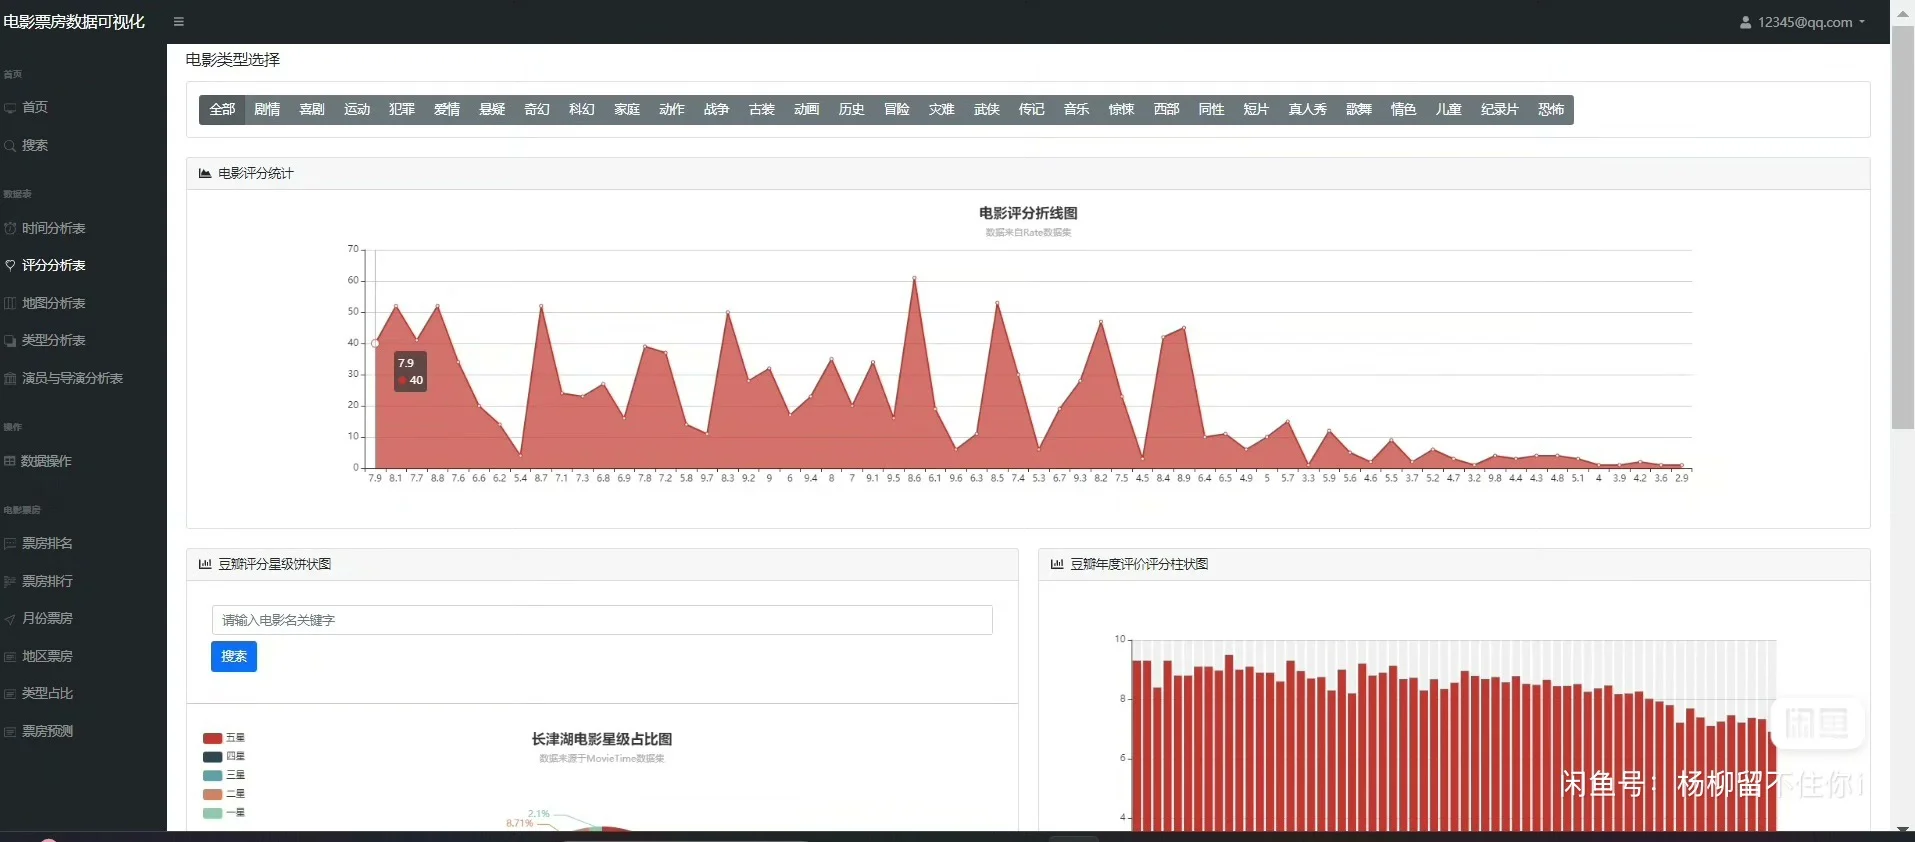1915x842 pixels.
Task: Toggle the sidebar hamburger menu icon
Action: [179, 22]
